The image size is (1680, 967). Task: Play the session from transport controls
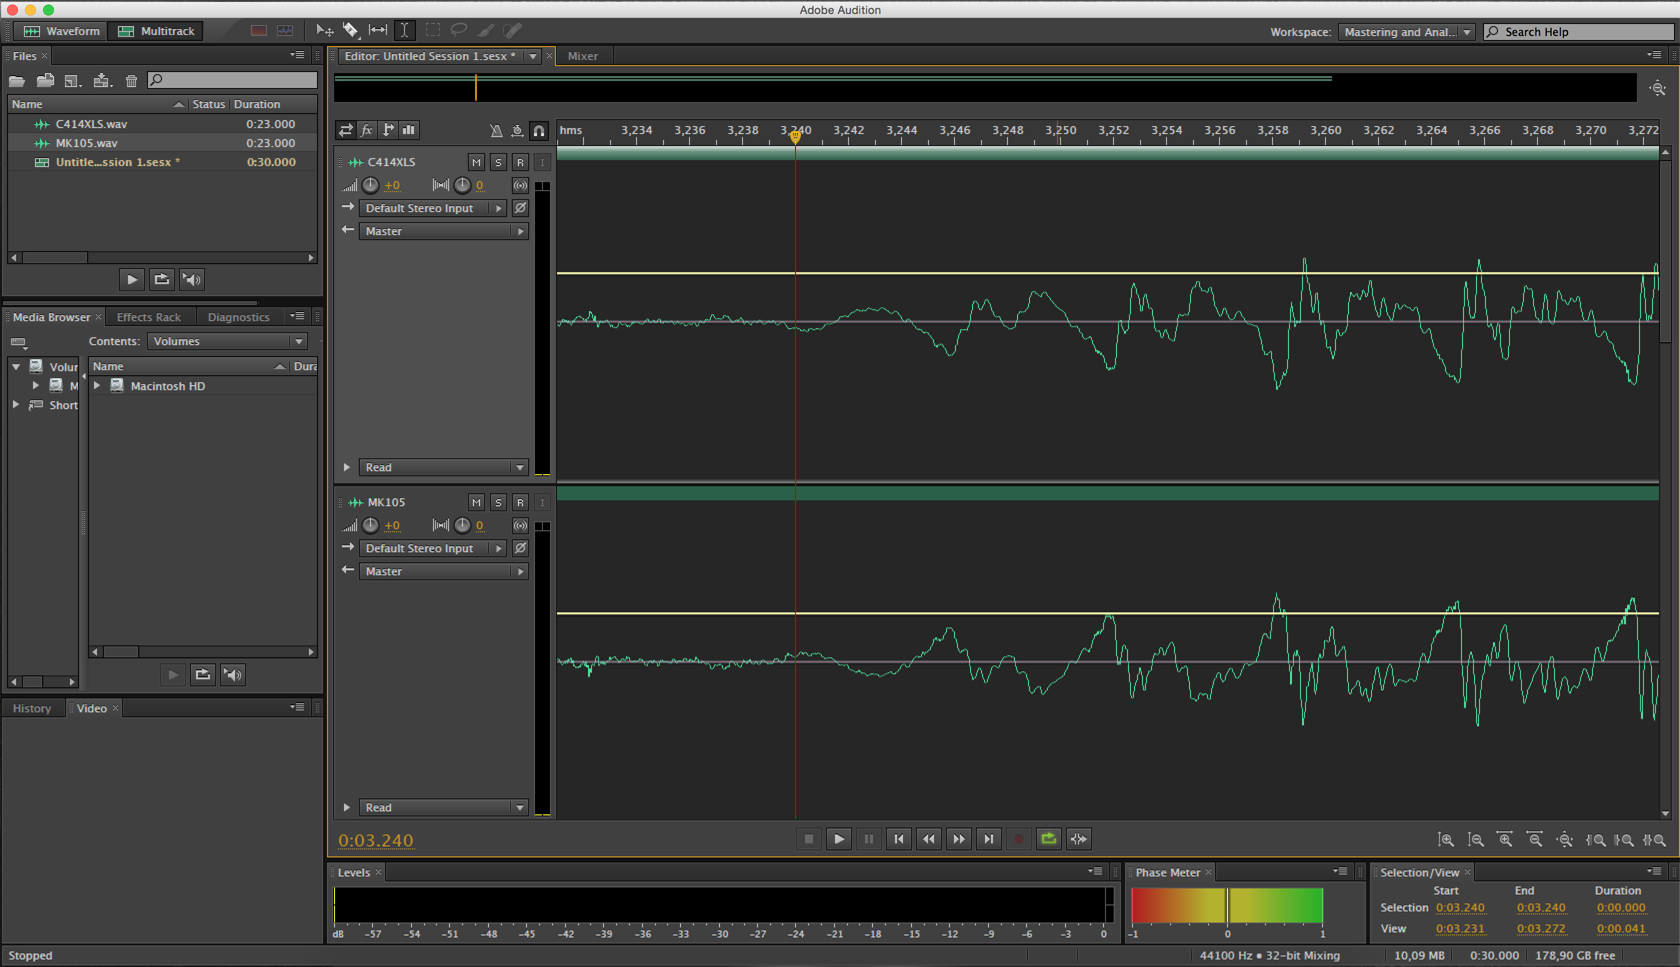839,839
